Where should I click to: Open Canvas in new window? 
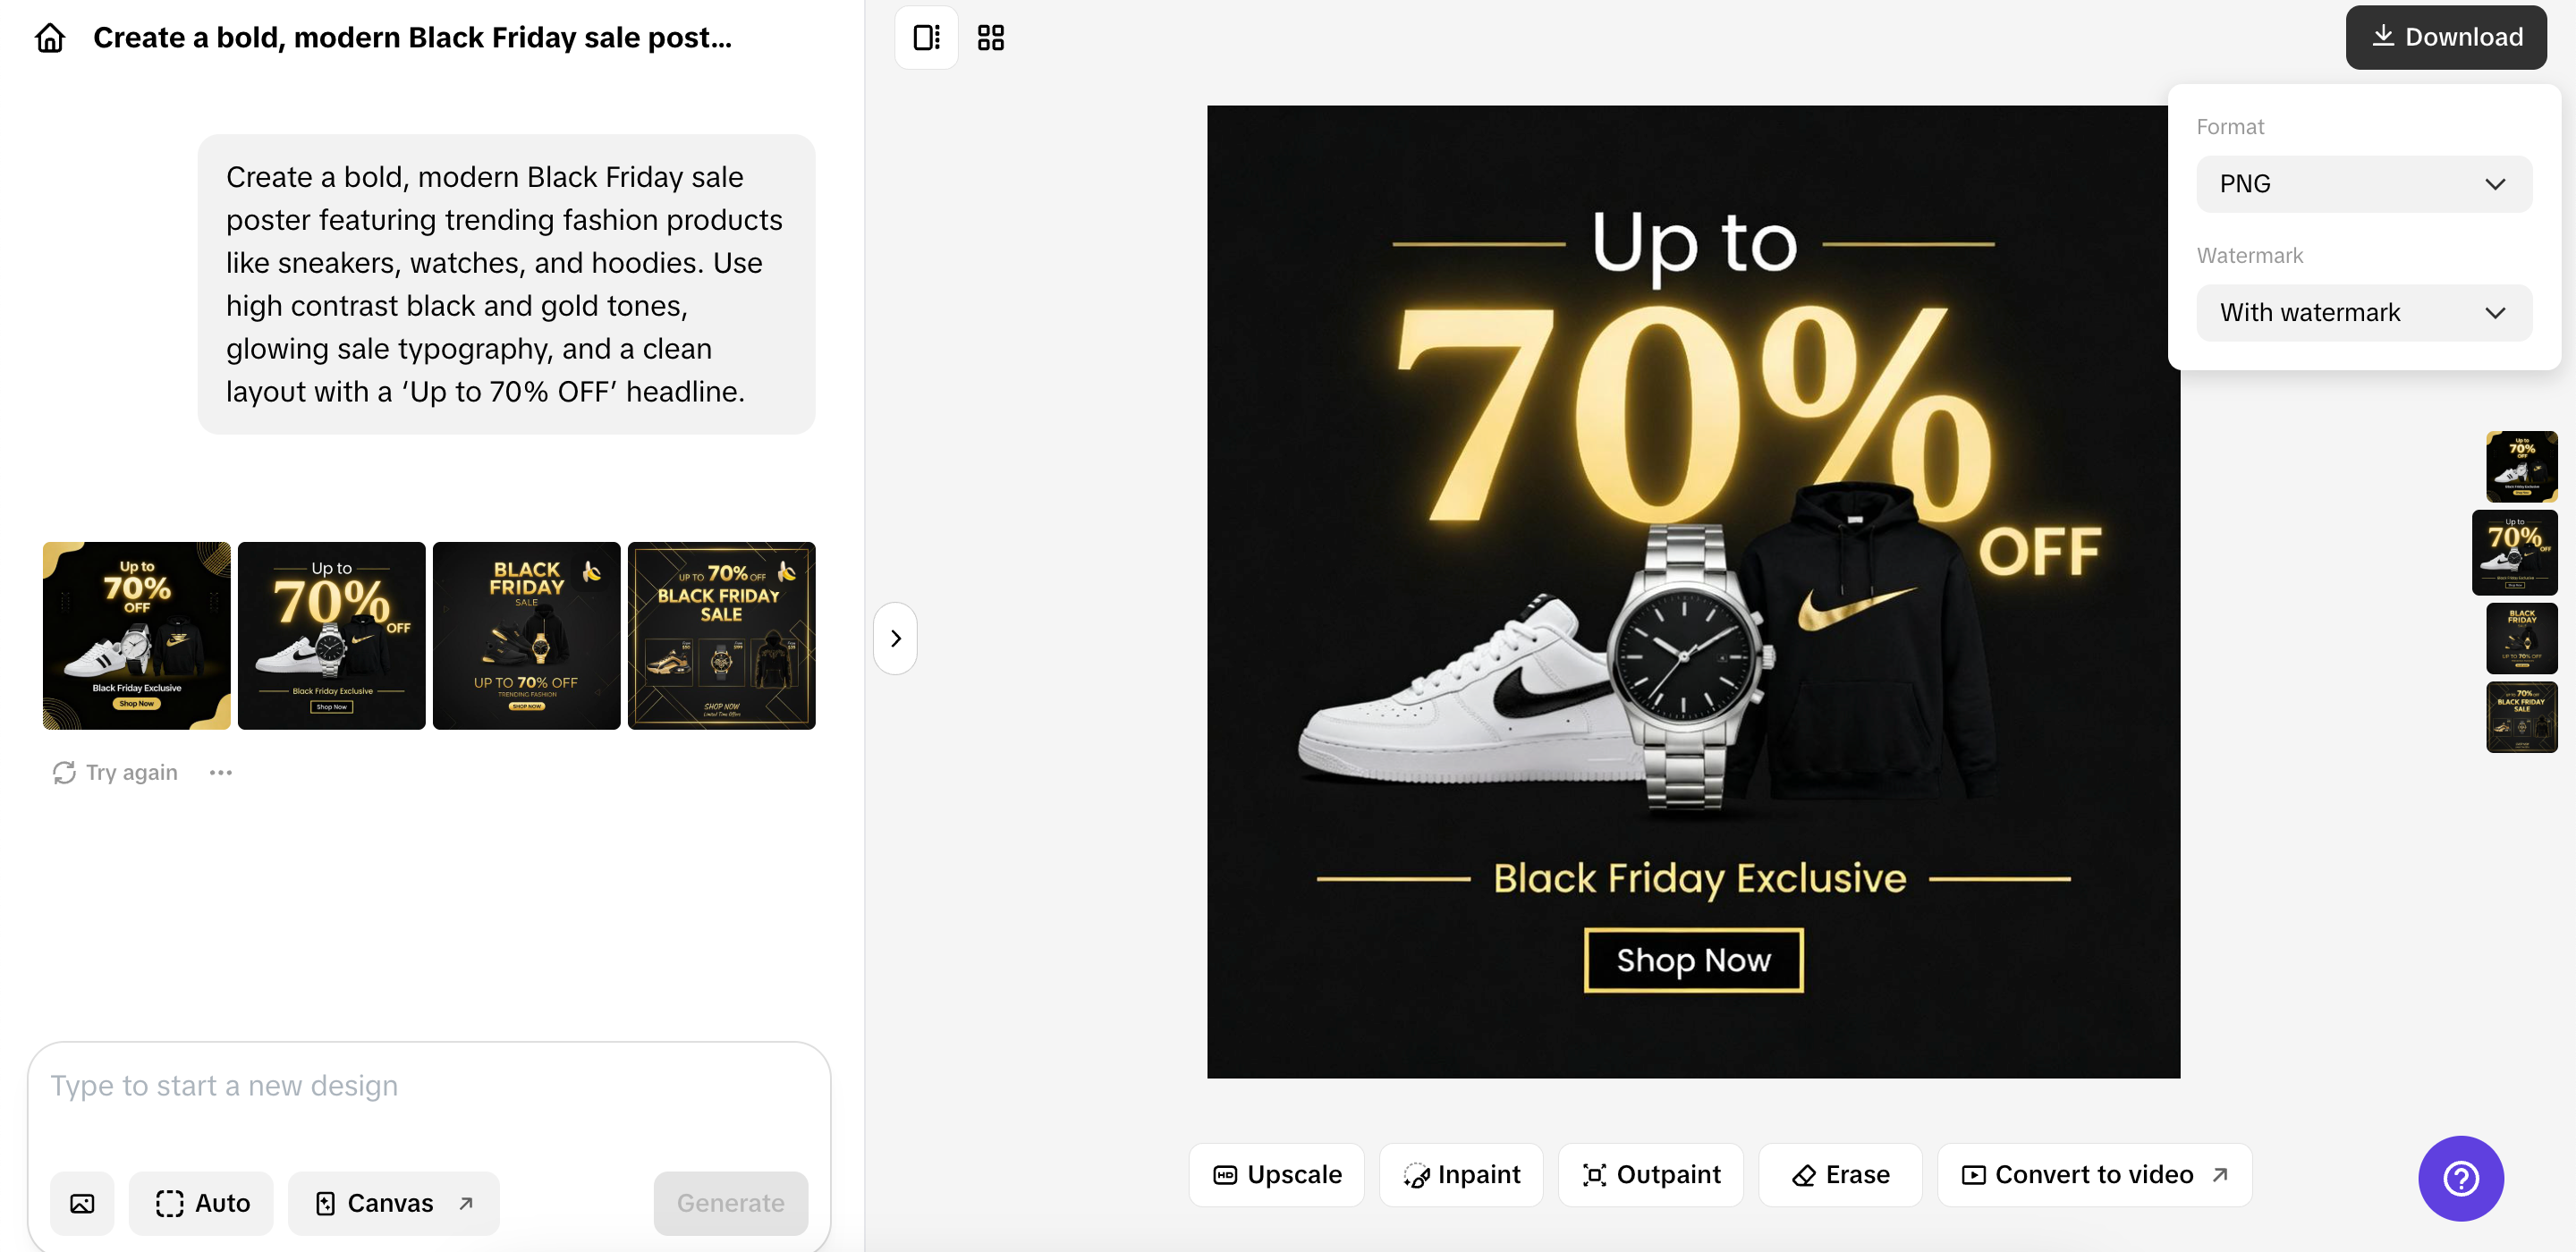click(393, 1203)
